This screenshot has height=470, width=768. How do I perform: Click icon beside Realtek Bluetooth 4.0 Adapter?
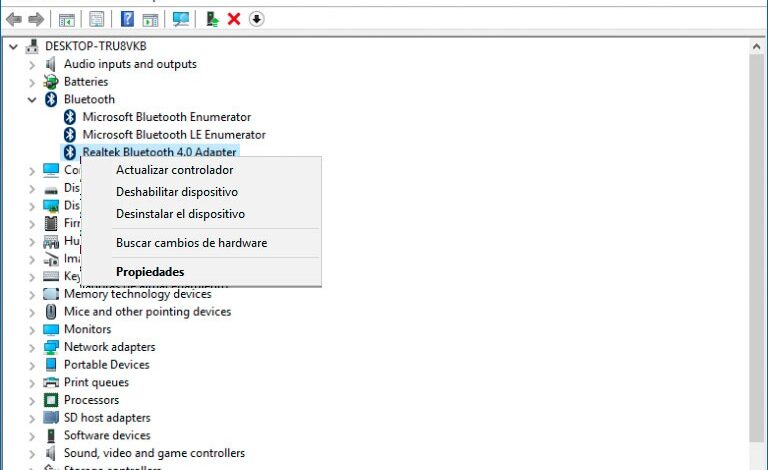pos(70,152)
